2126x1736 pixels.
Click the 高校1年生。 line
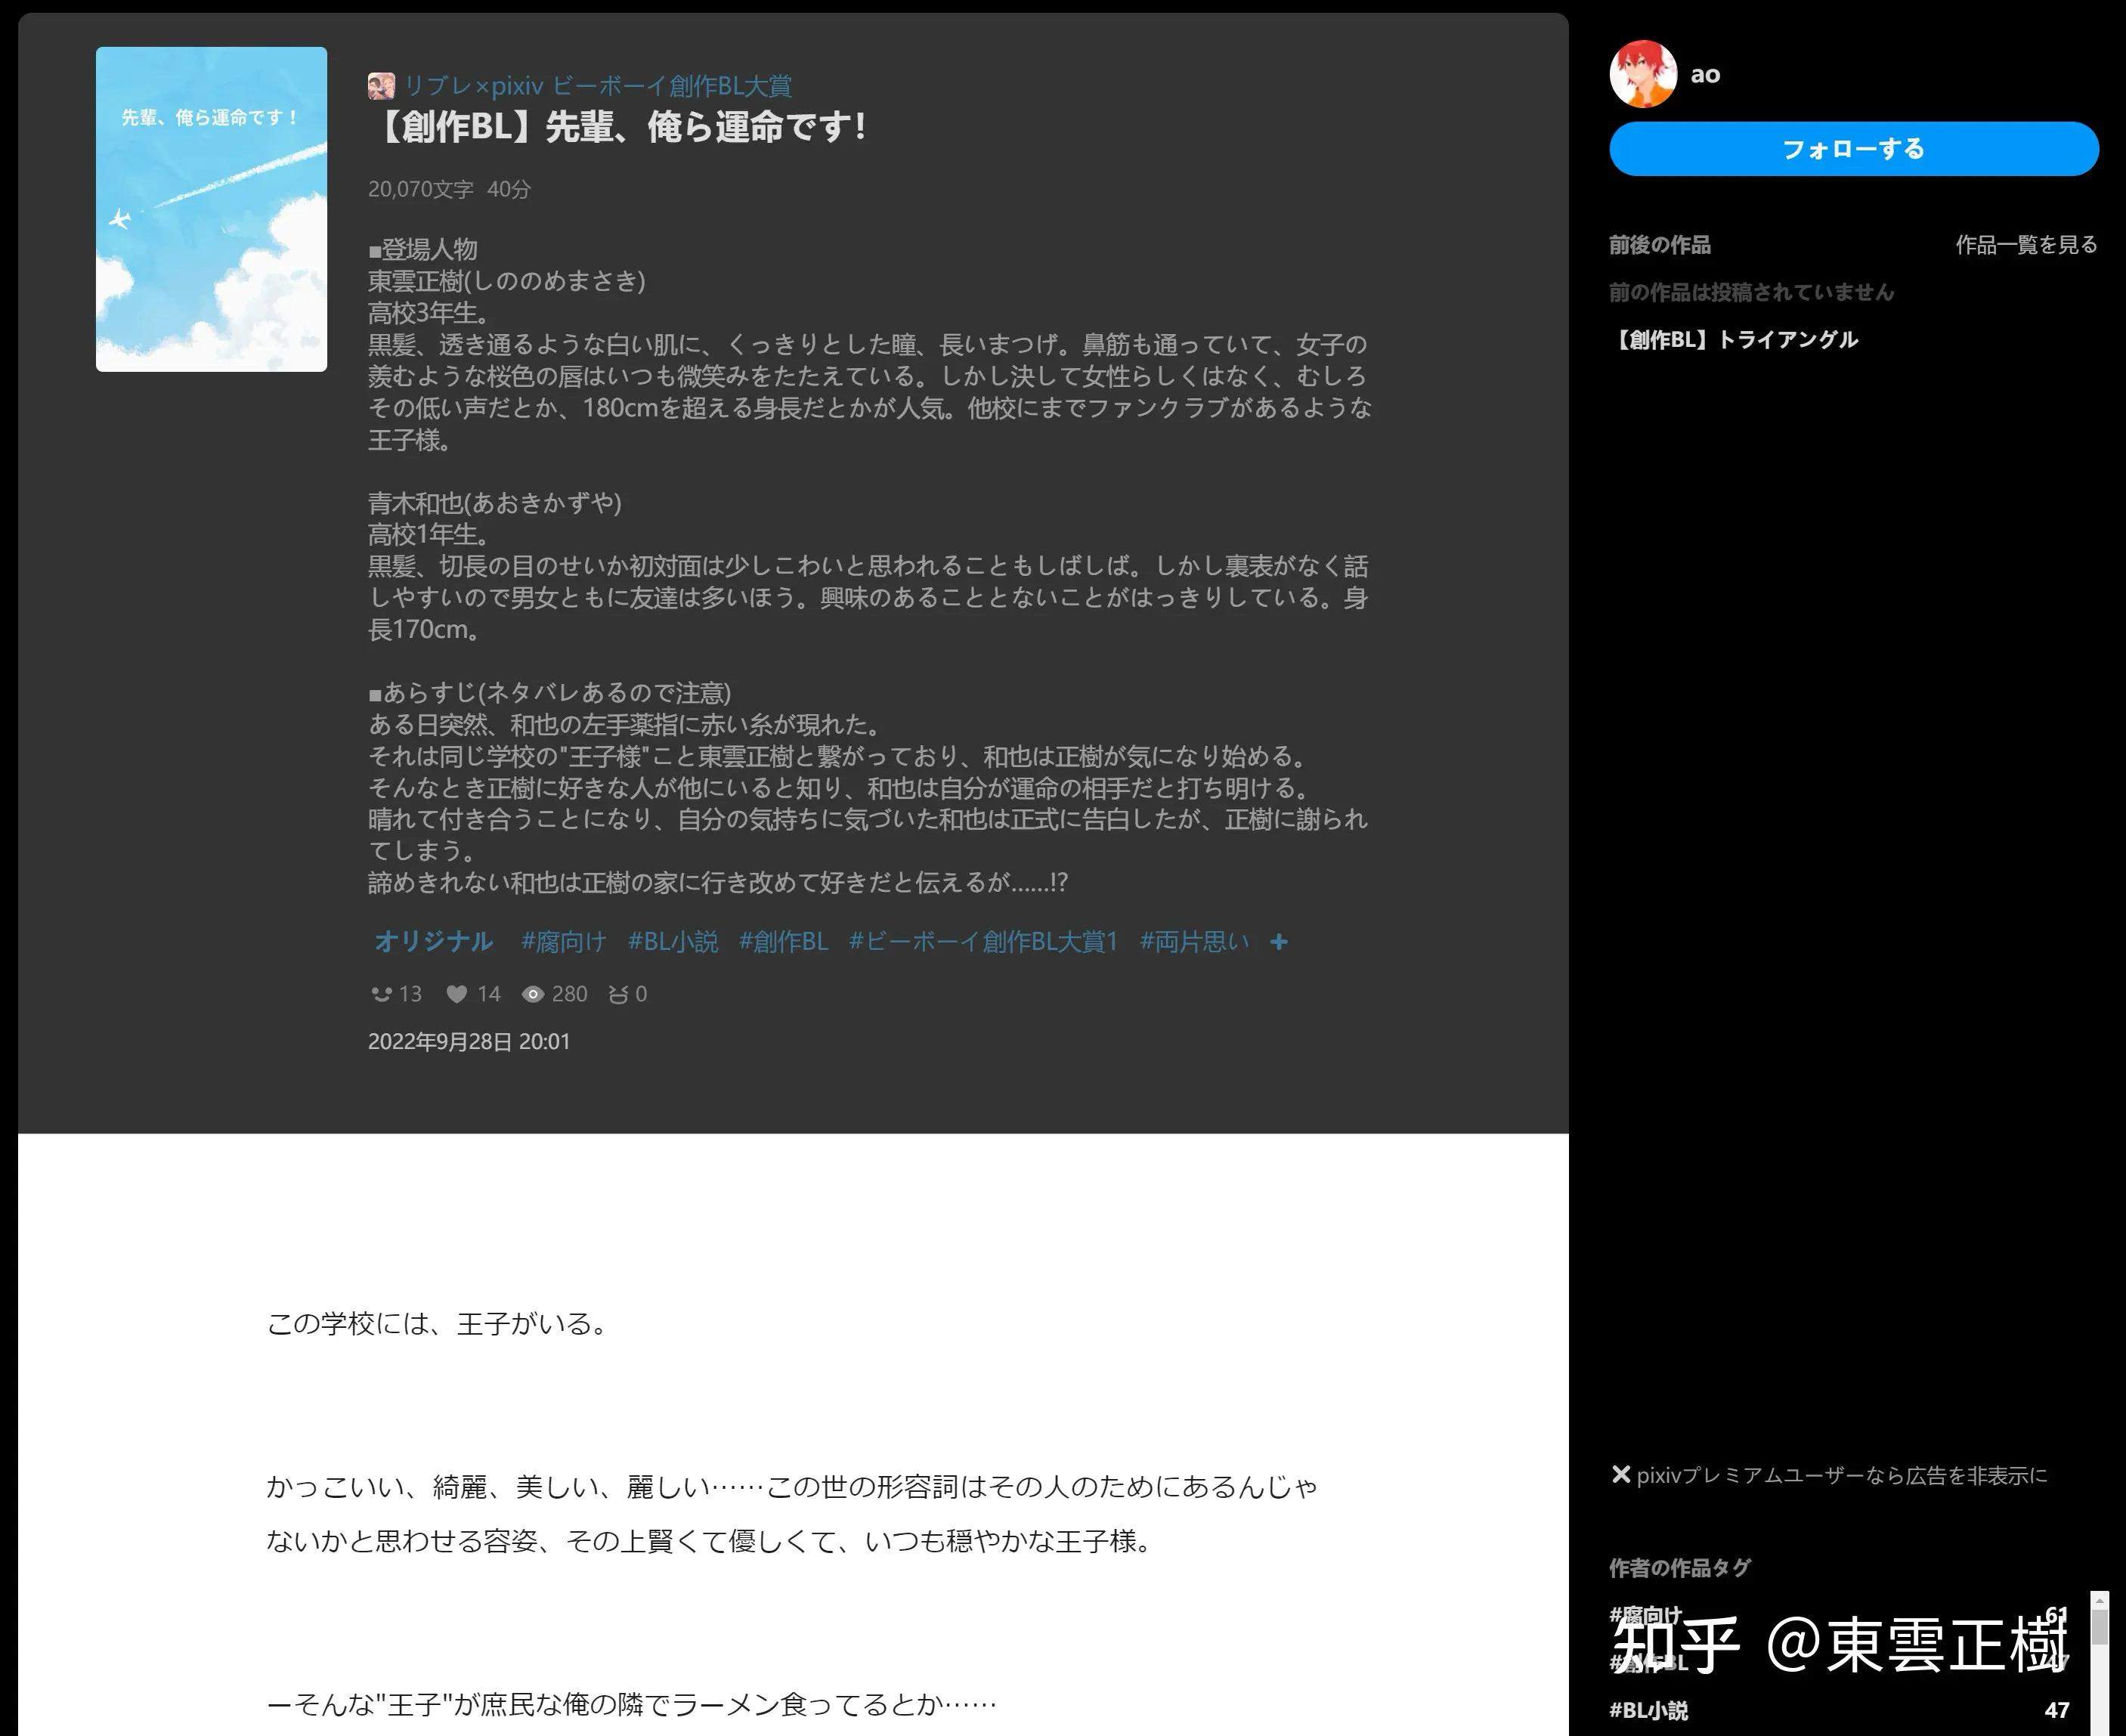coord(430,535)
